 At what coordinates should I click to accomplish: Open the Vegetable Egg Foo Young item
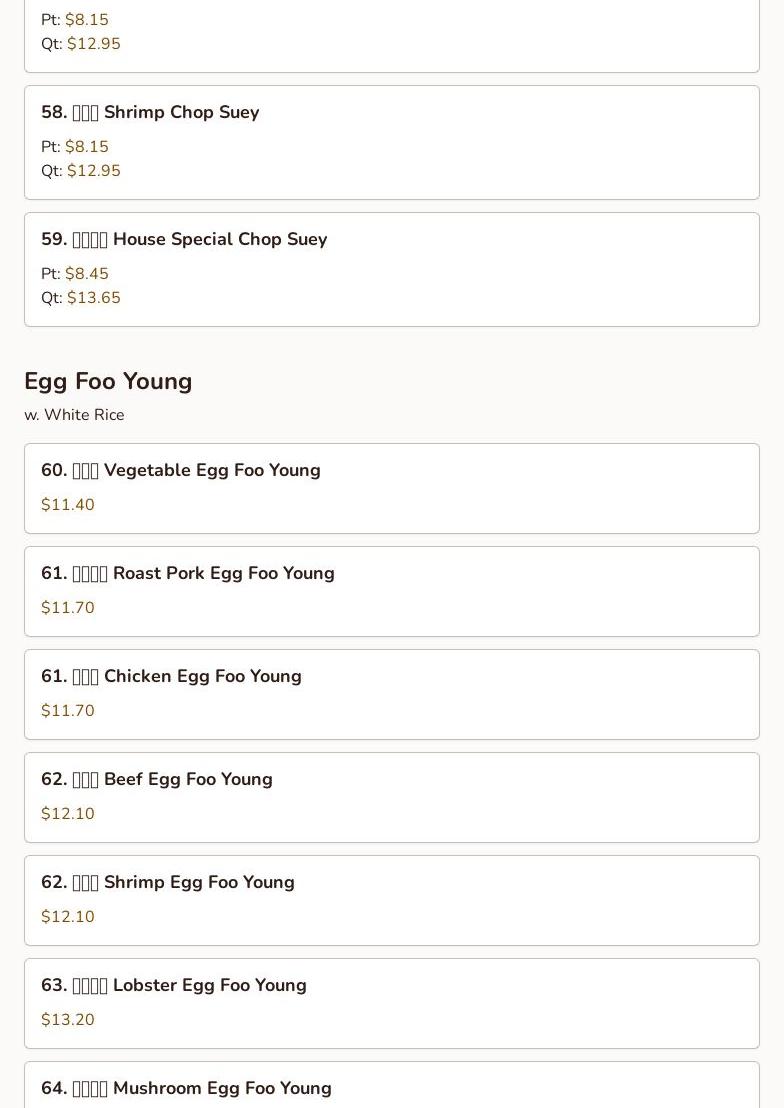[181, 470]
